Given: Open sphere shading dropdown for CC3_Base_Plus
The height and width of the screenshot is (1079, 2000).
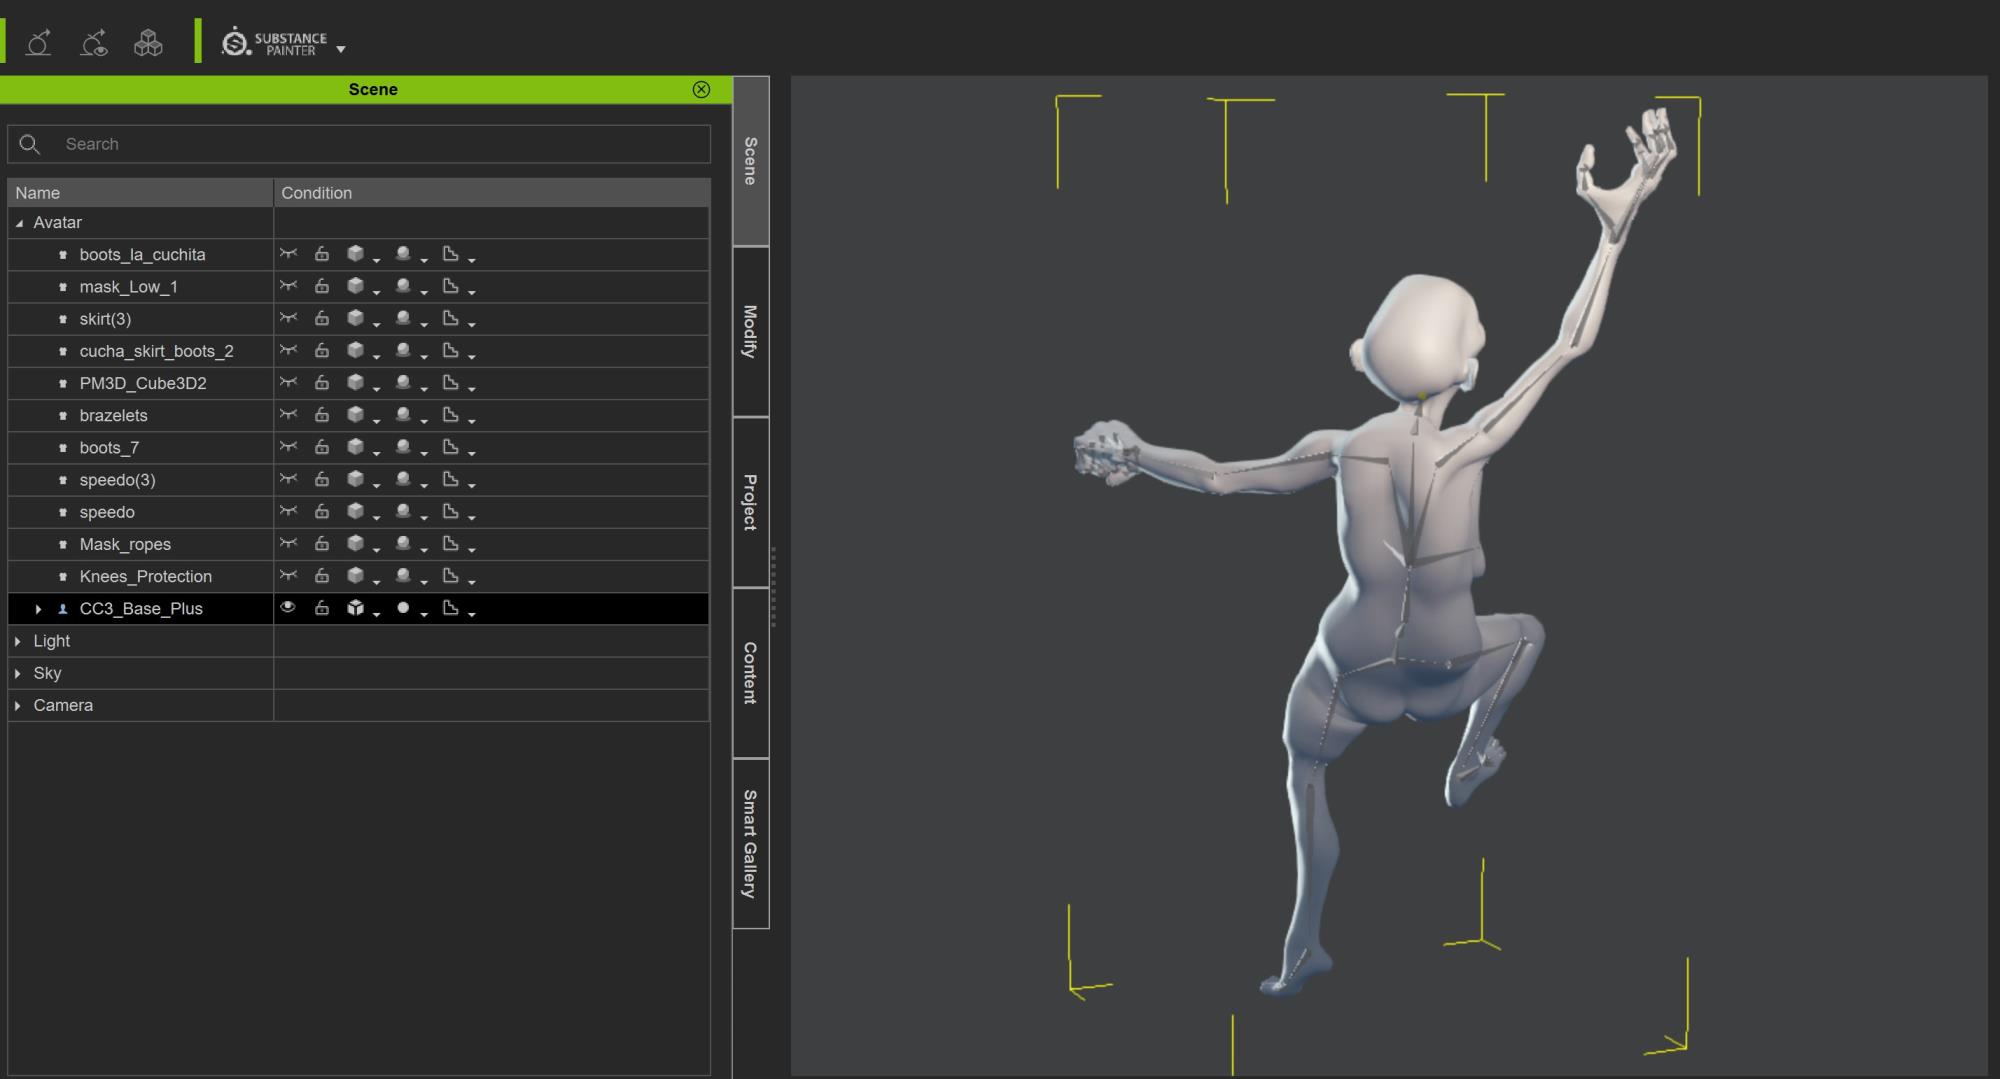Looking at the screenshot, I should [424, 614].
